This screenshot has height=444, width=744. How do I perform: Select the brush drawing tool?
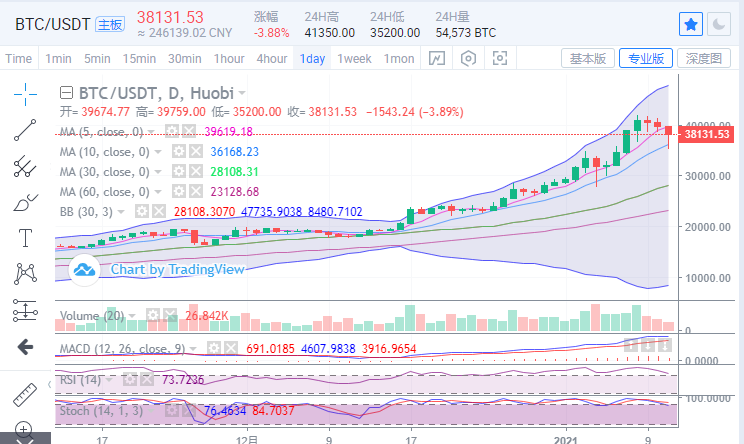(x=25, y=203)
